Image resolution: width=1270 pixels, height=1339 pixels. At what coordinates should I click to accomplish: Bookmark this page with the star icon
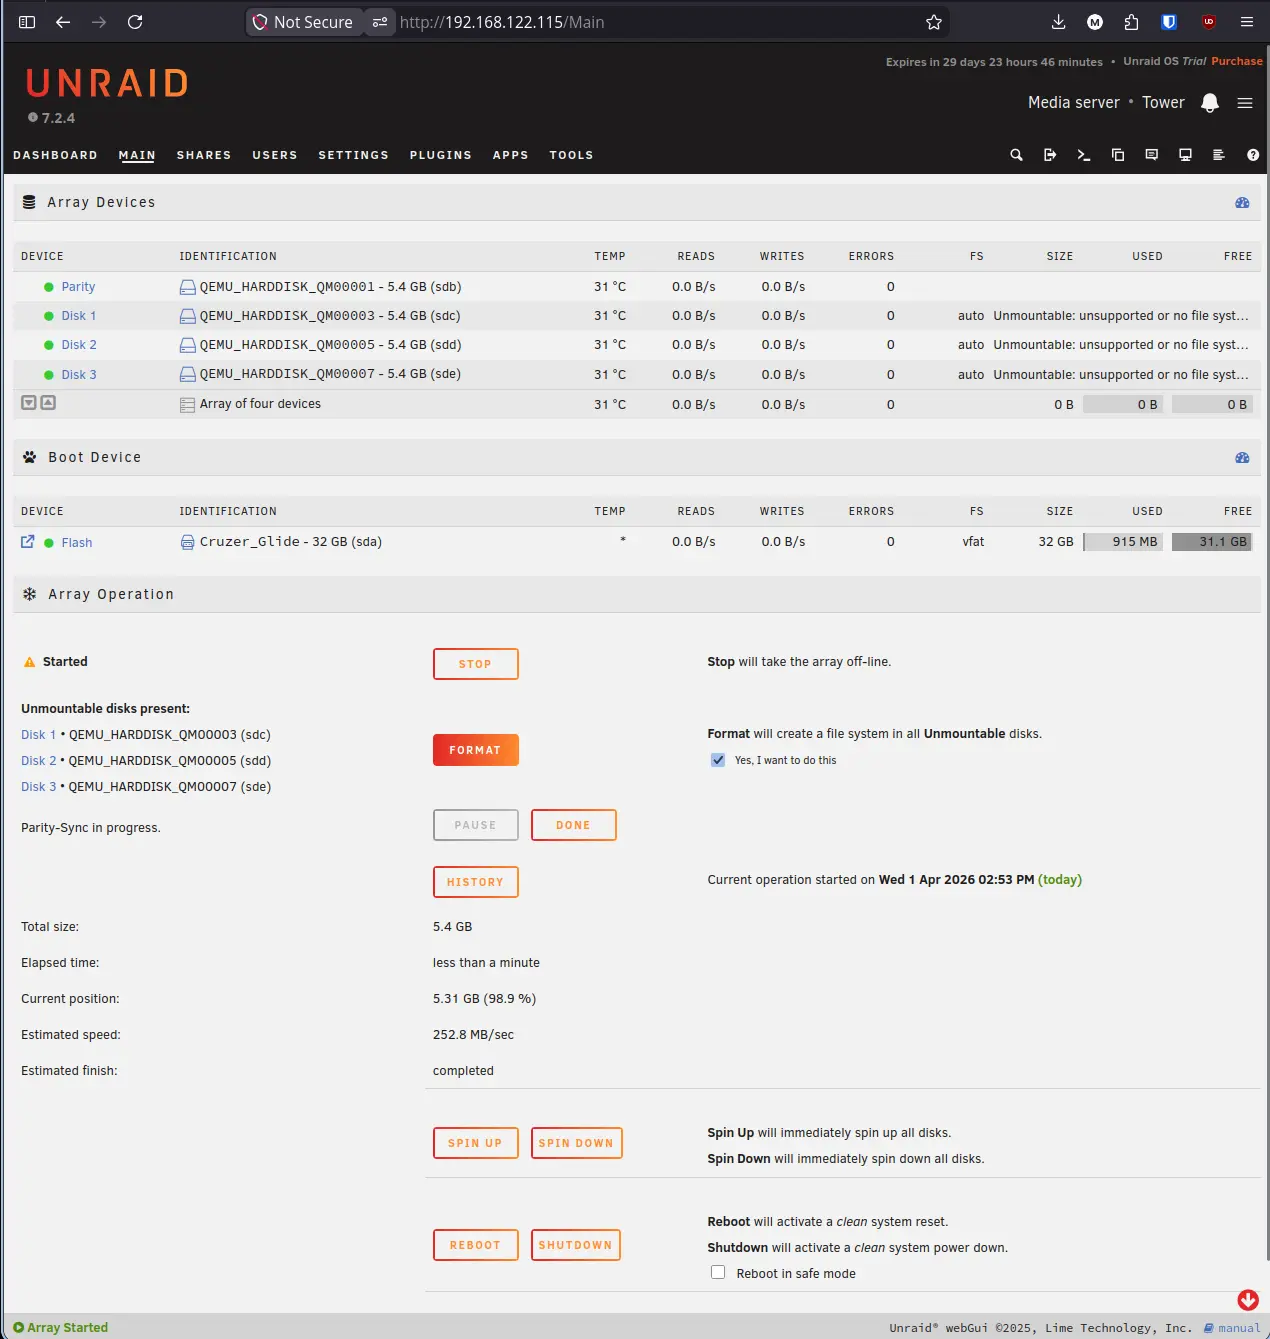click(934, 22)
